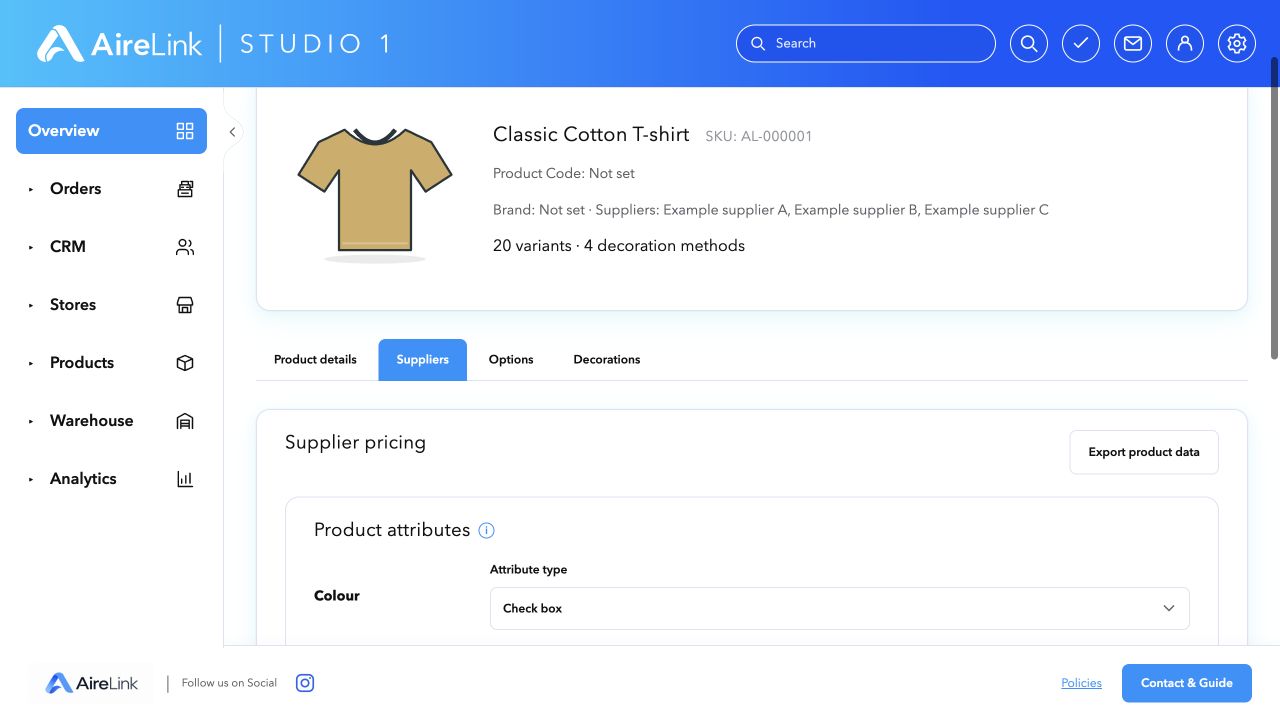Click the Analytics bar chart icon
The width and height of the screenshot is (1280, 720).
pyautogui.click(x=185, y=479)
